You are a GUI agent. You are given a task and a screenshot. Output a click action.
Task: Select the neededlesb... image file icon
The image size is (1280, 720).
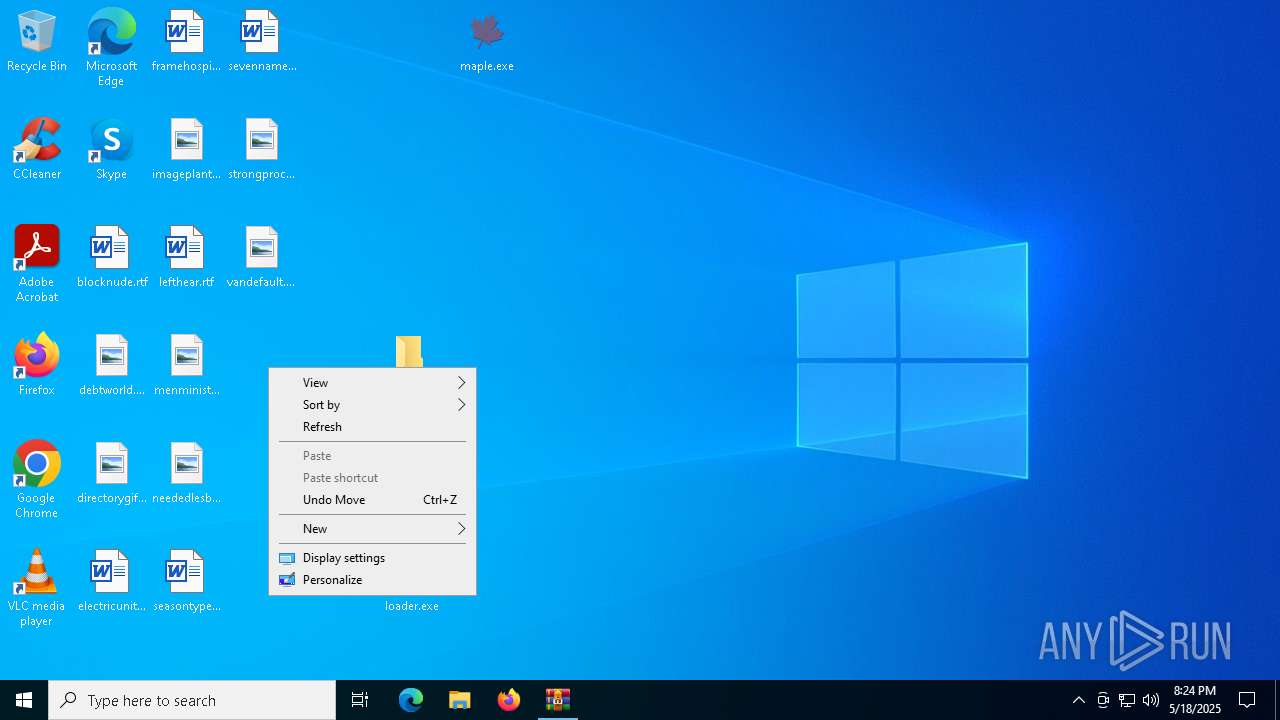click(186, 474)
